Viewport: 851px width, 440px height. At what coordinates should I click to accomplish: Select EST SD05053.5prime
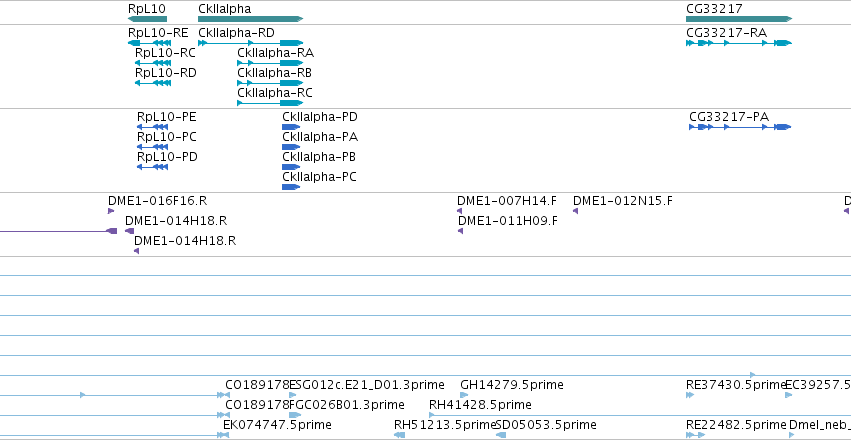(501, 435)
